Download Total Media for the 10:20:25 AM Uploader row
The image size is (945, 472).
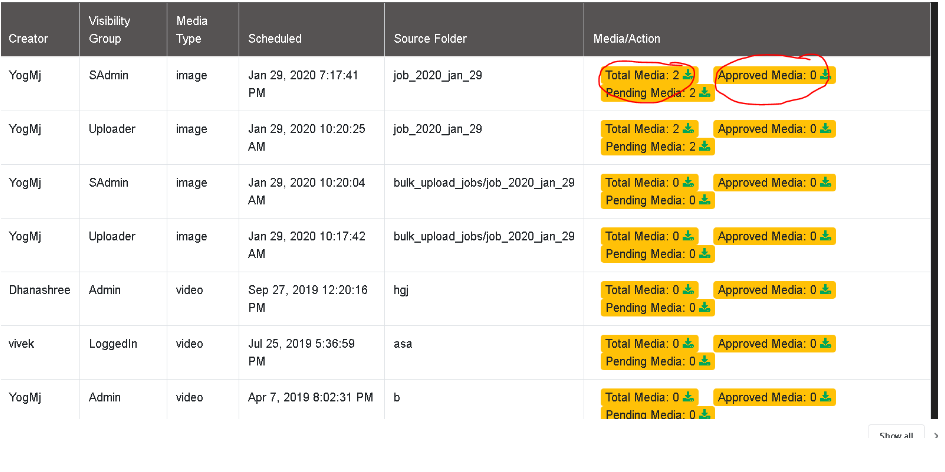pos(688,128)
